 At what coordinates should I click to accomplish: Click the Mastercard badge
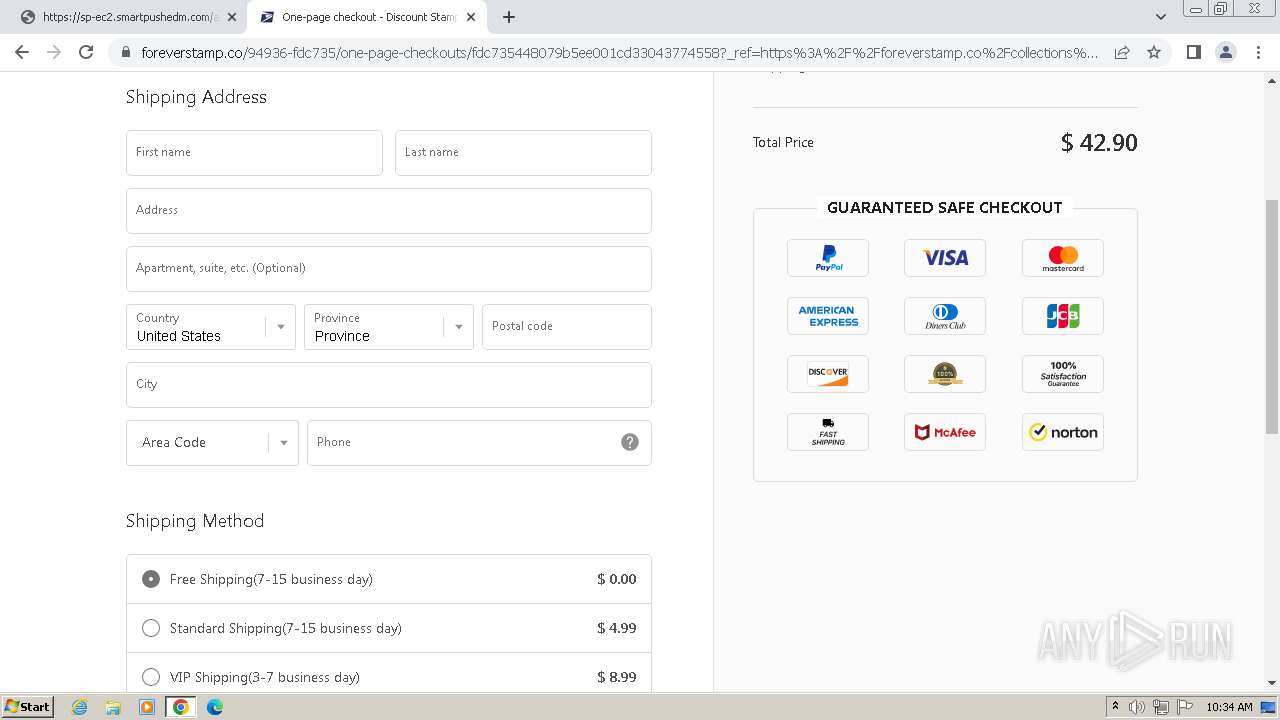pyautogui.click(x=1063, y=258)
